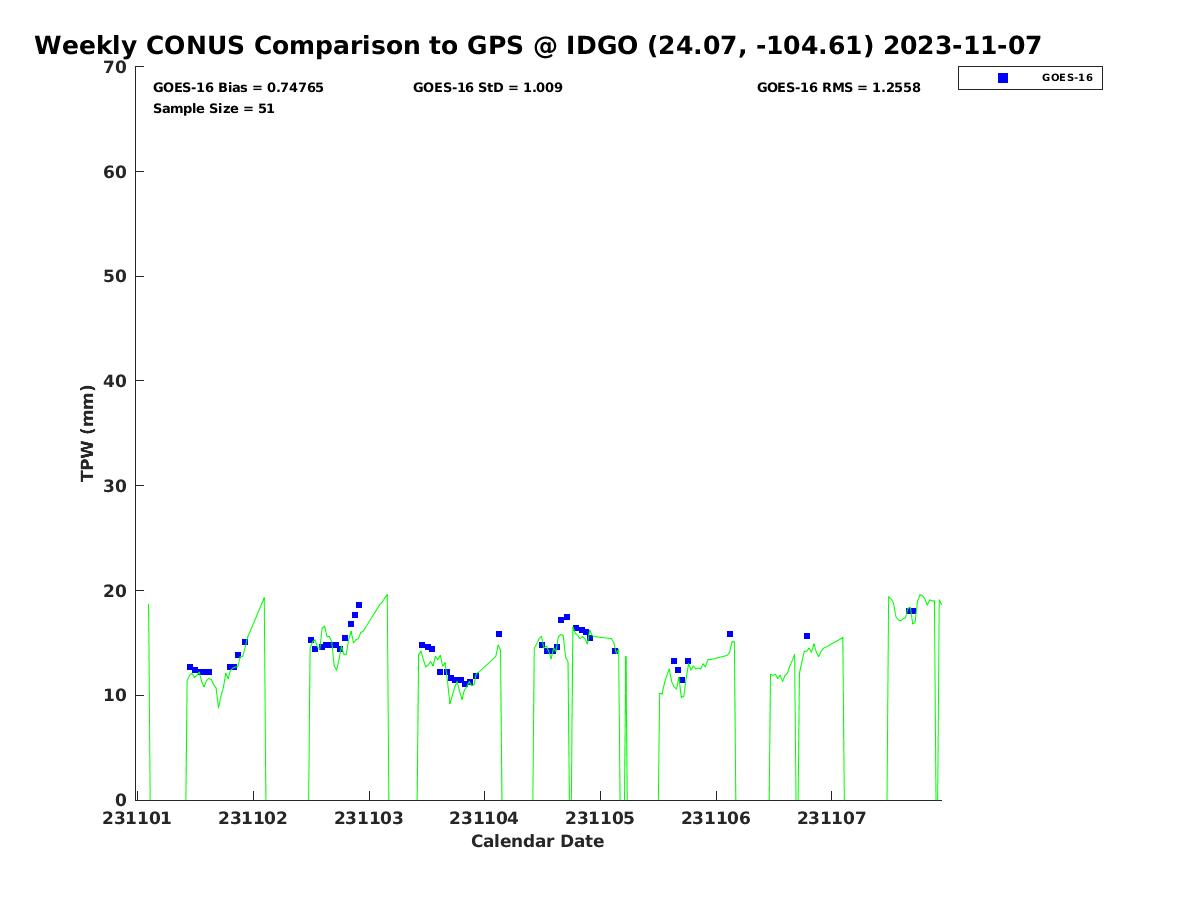Image resolution: width=1200 pixels, height=900 pixels.
Task: Select the 231102 date tick label
Action: (253, 819)
